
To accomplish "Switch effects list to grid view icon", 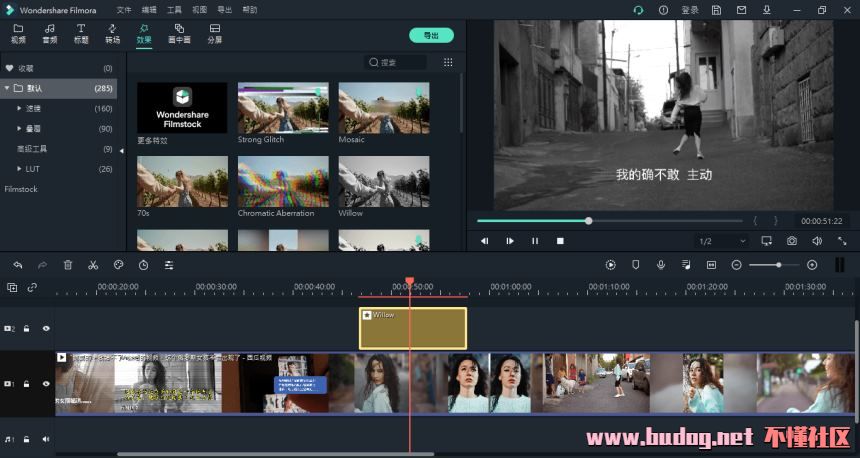I will point(448,62).
